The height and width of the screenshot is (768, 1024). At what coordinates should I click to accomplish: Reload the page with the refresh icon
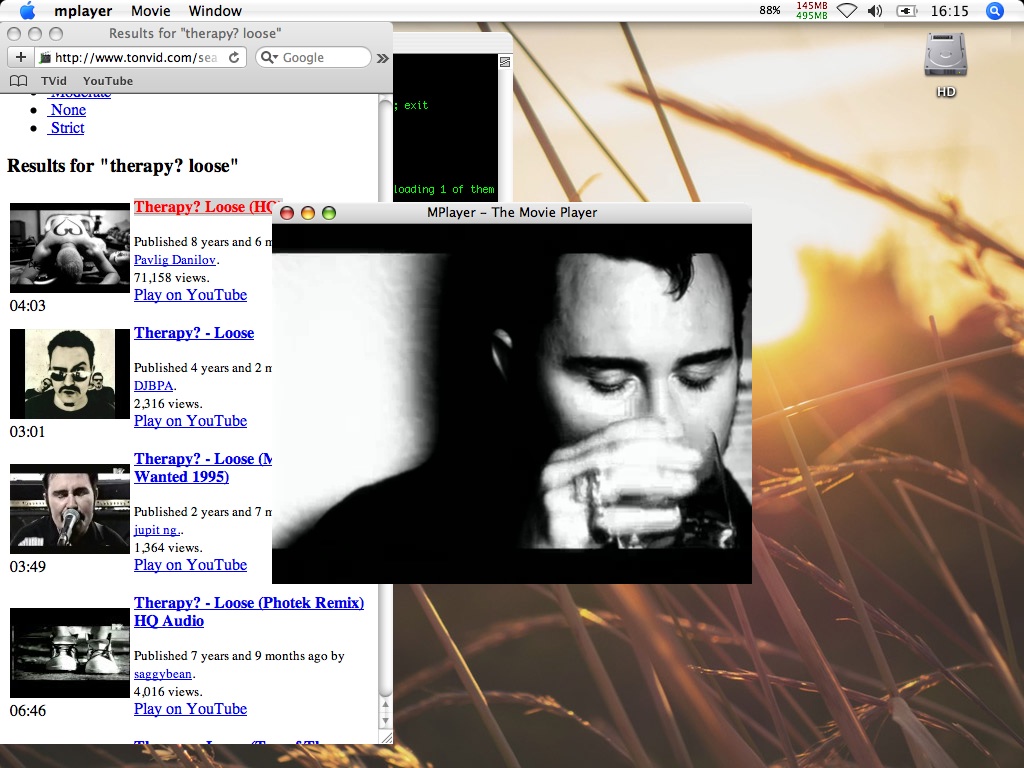point(234,57)
